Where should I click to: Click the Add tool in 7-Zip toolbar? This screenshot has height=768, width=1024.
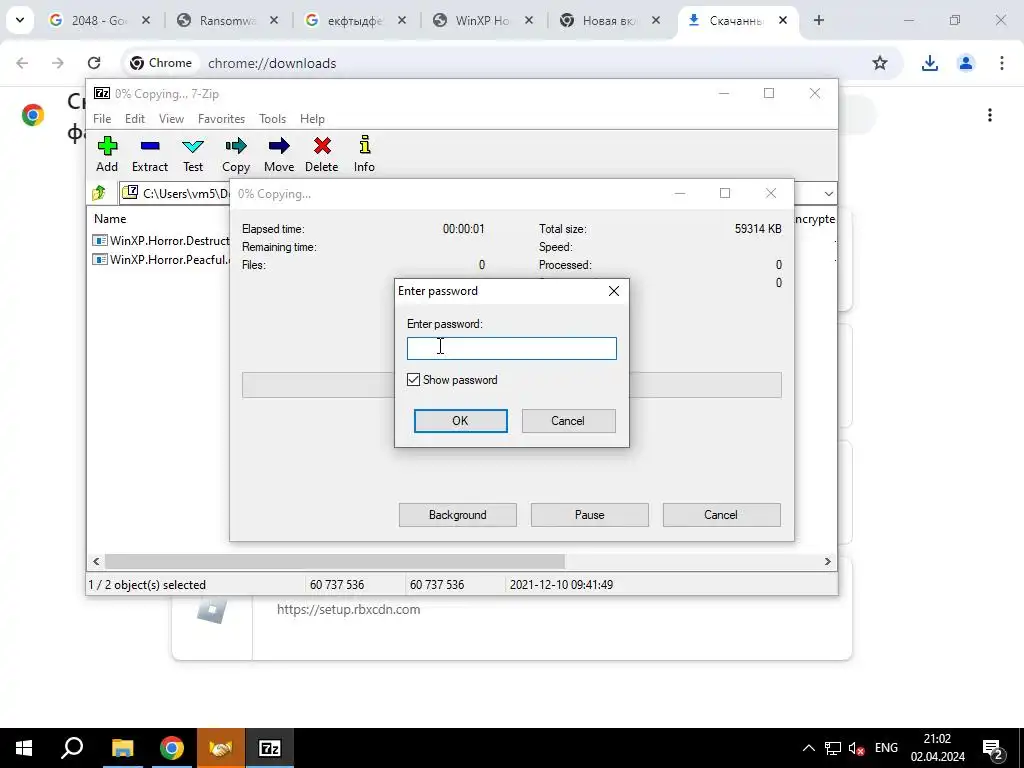[107, 154]
